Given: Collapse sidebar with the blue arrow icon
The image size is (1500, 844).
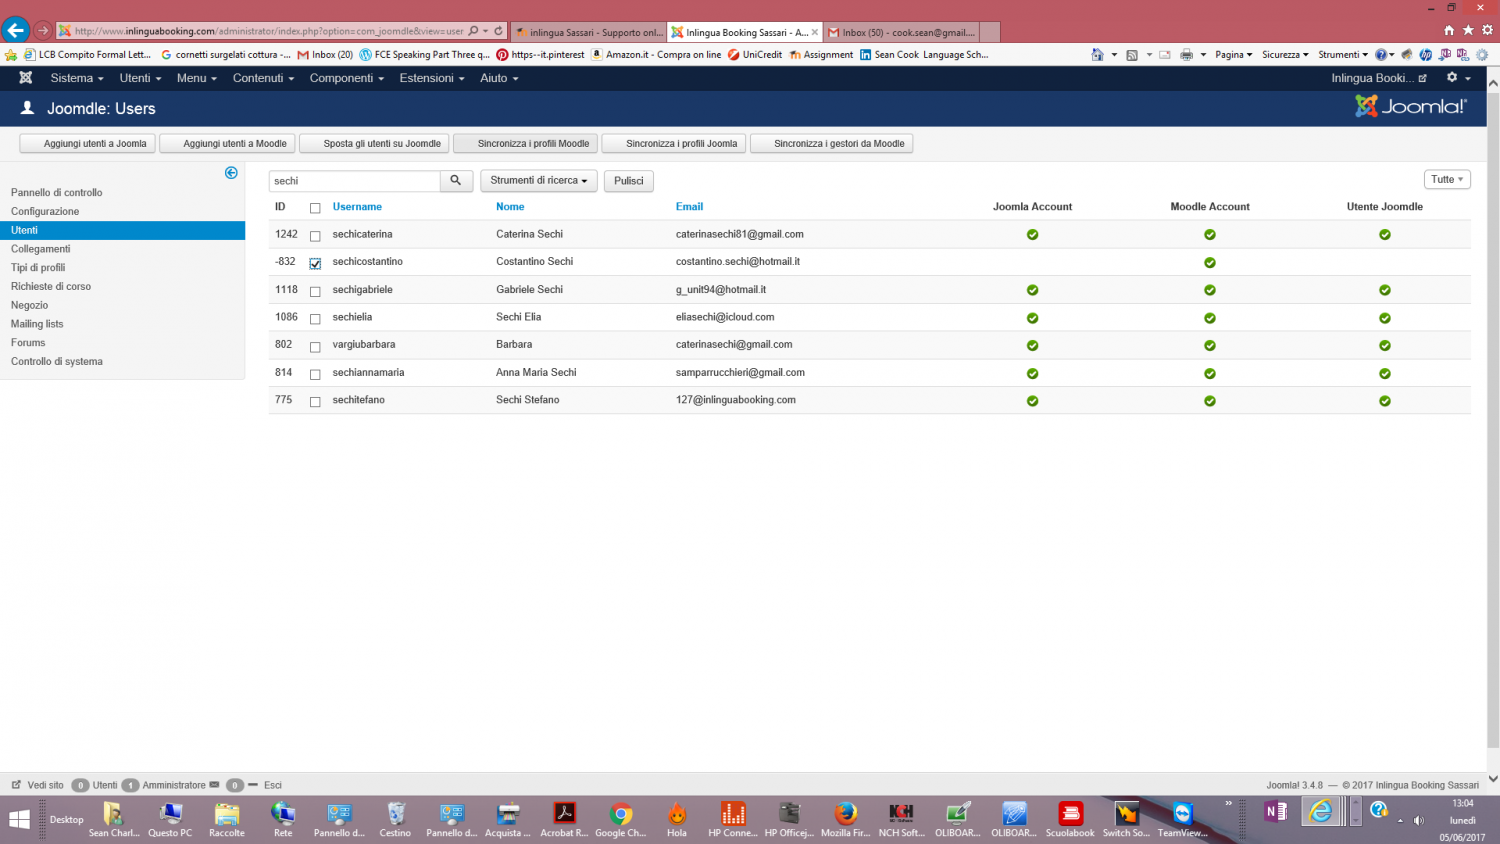Looking at the screenshot, I should [231, 173].
